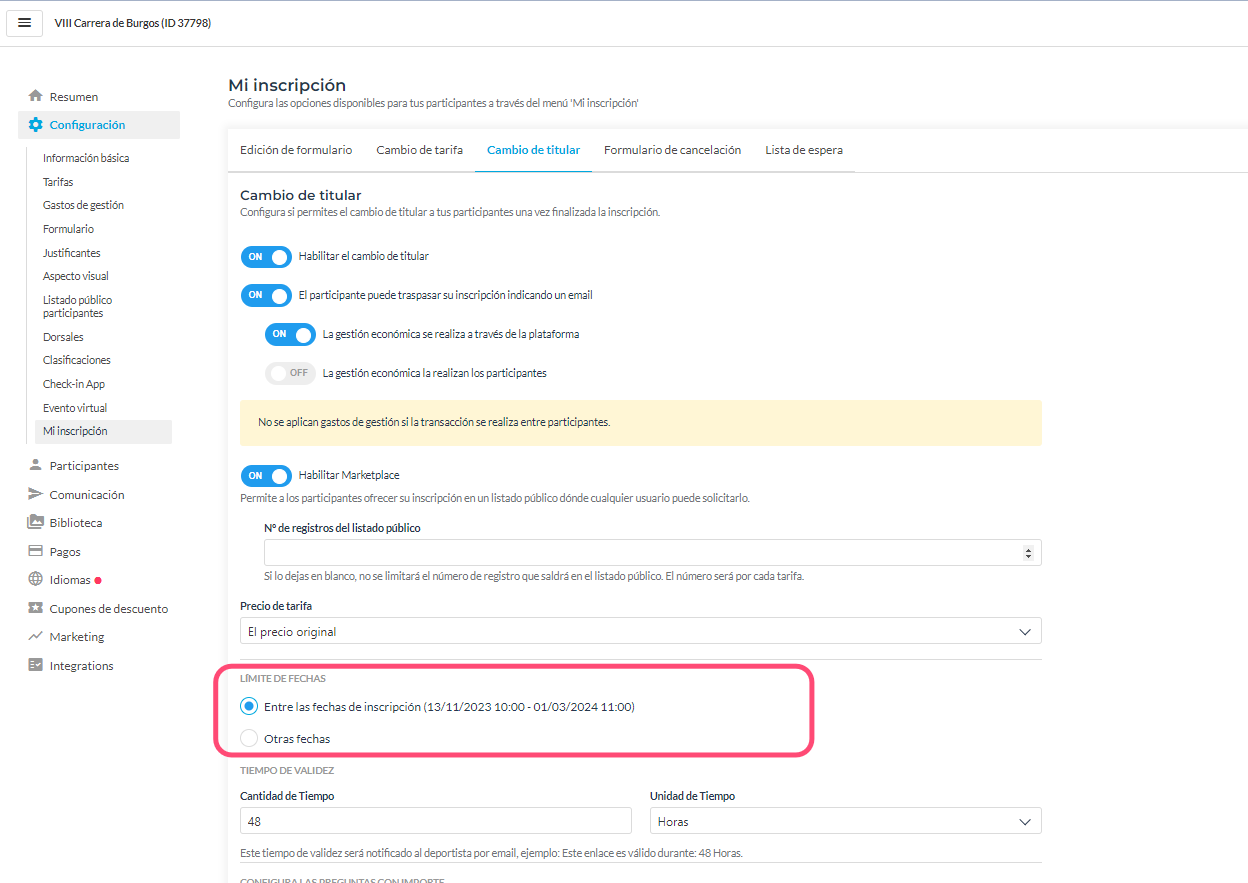Click the Comunicación paper plane icon
Viewport: 1248px width, 883px height.
(x=36, y=494)
